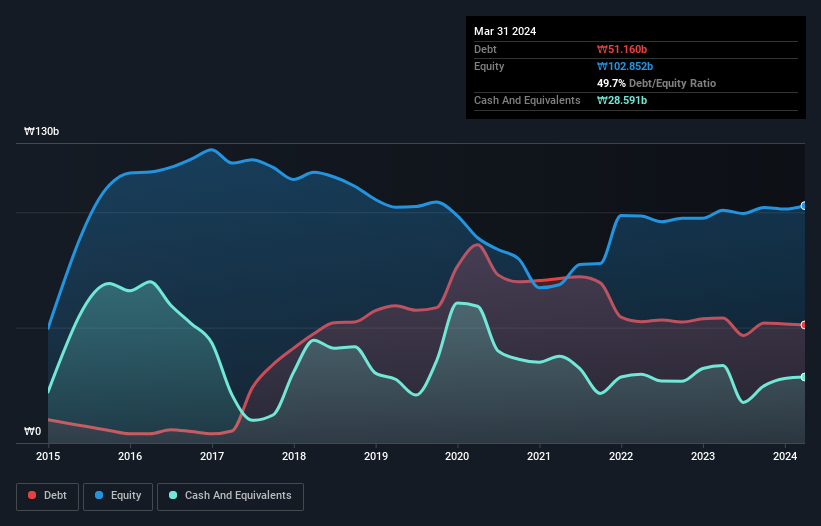
Task: Click the ₩130b y-axis label
Action: pyautogui.click(x=41, y=131)
